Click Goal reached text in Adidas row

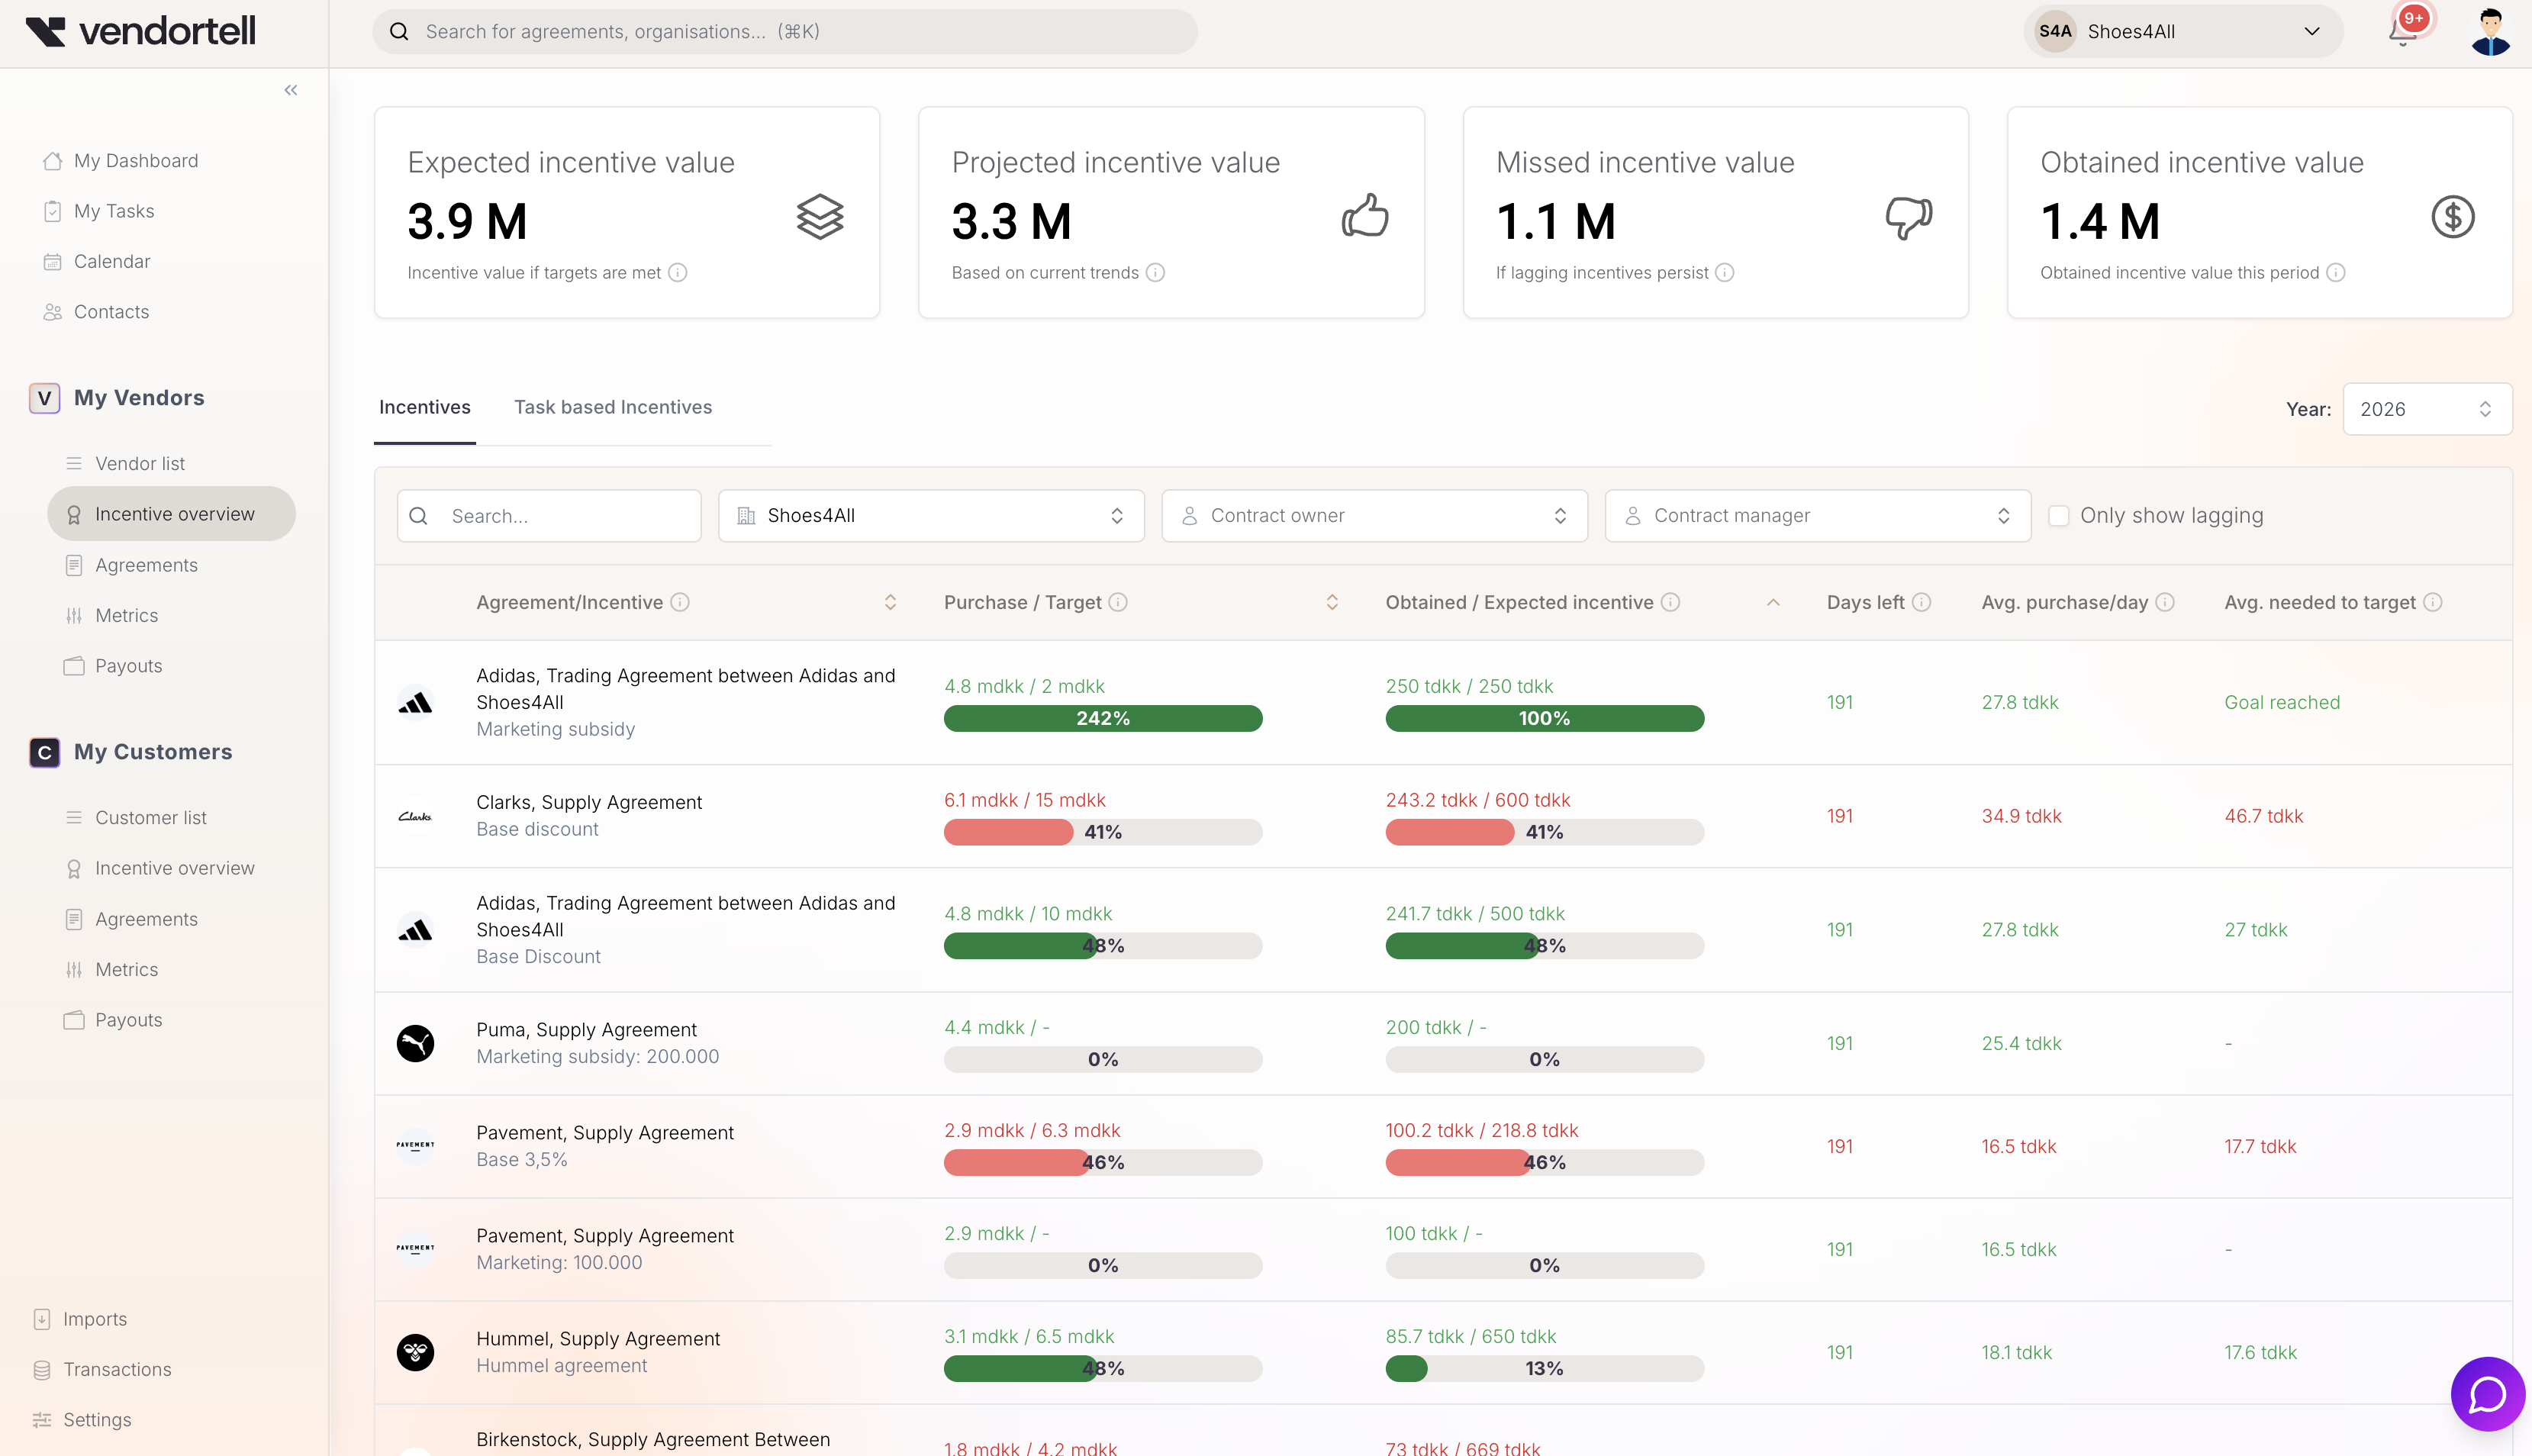point(2282,703)
